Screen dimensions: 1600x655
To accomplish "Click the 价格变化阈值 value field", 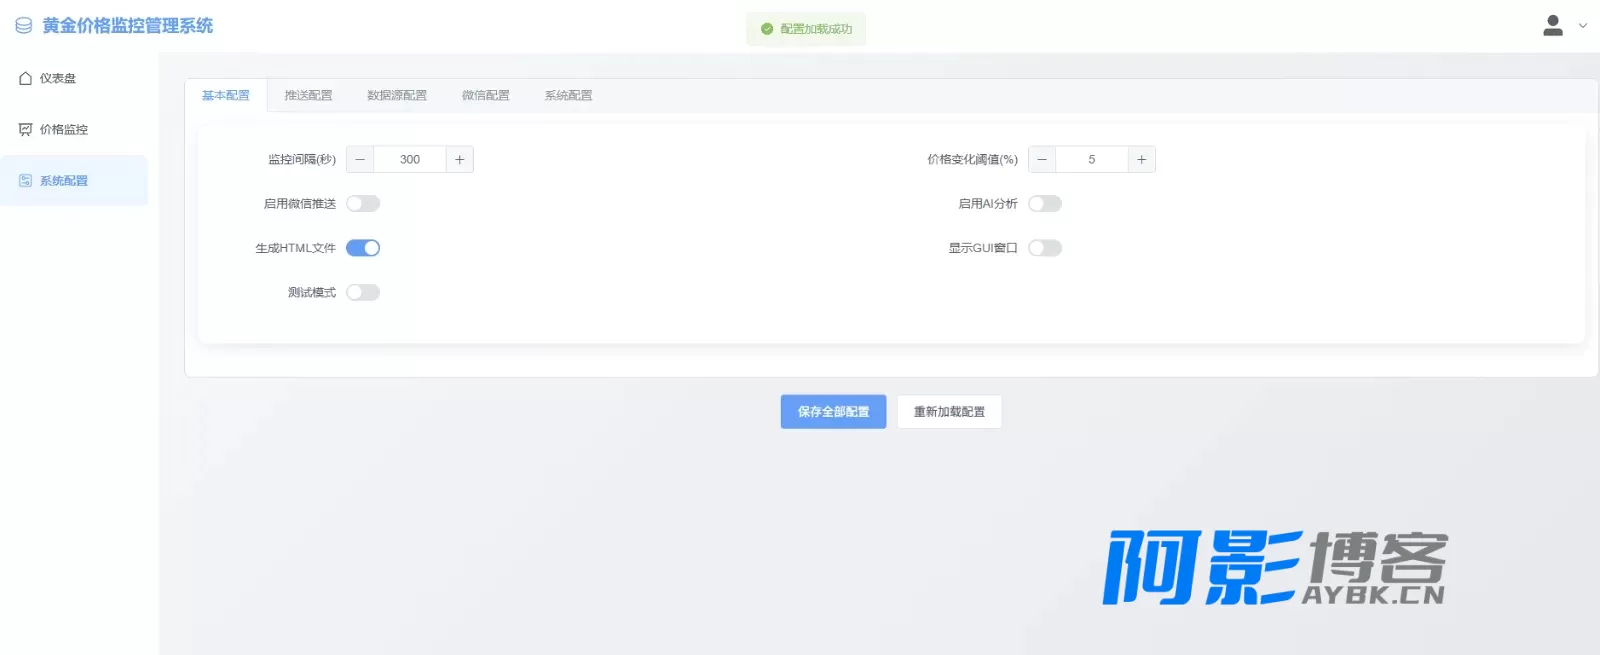I will click(1092, 159).
